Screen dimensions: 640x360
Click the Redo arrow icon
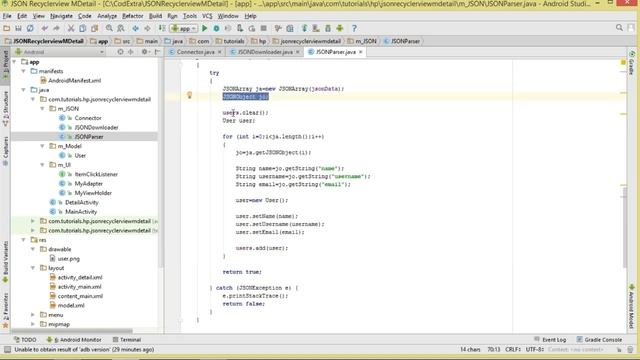point(56,28)
